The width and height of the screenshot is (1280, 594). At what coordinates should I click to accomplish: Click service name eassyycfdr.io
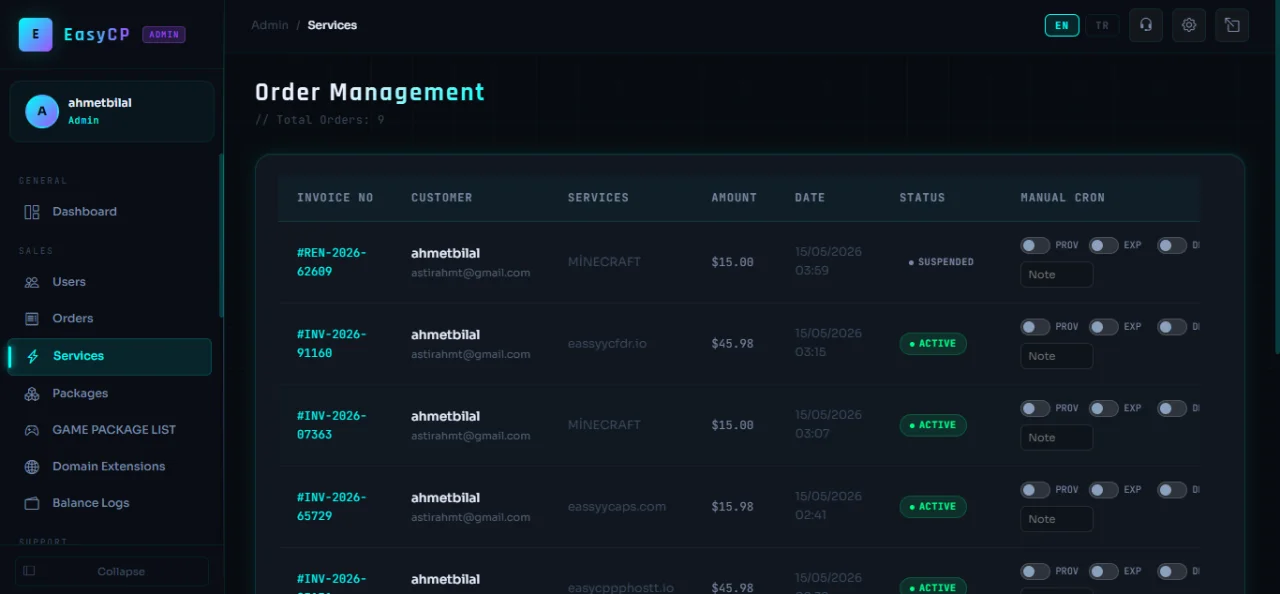pos(607,344)
